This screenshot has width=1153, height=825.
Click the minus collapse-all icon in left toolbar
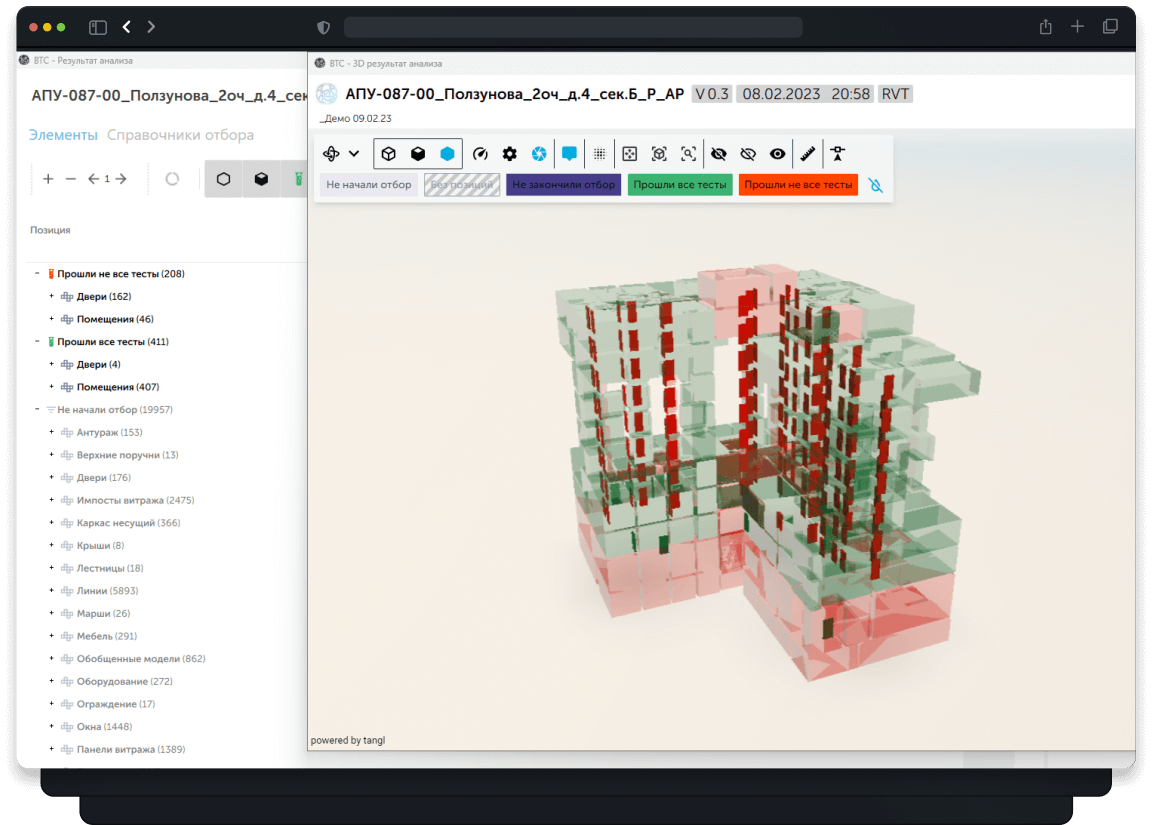pyautogui.click(x=71, y=179)
